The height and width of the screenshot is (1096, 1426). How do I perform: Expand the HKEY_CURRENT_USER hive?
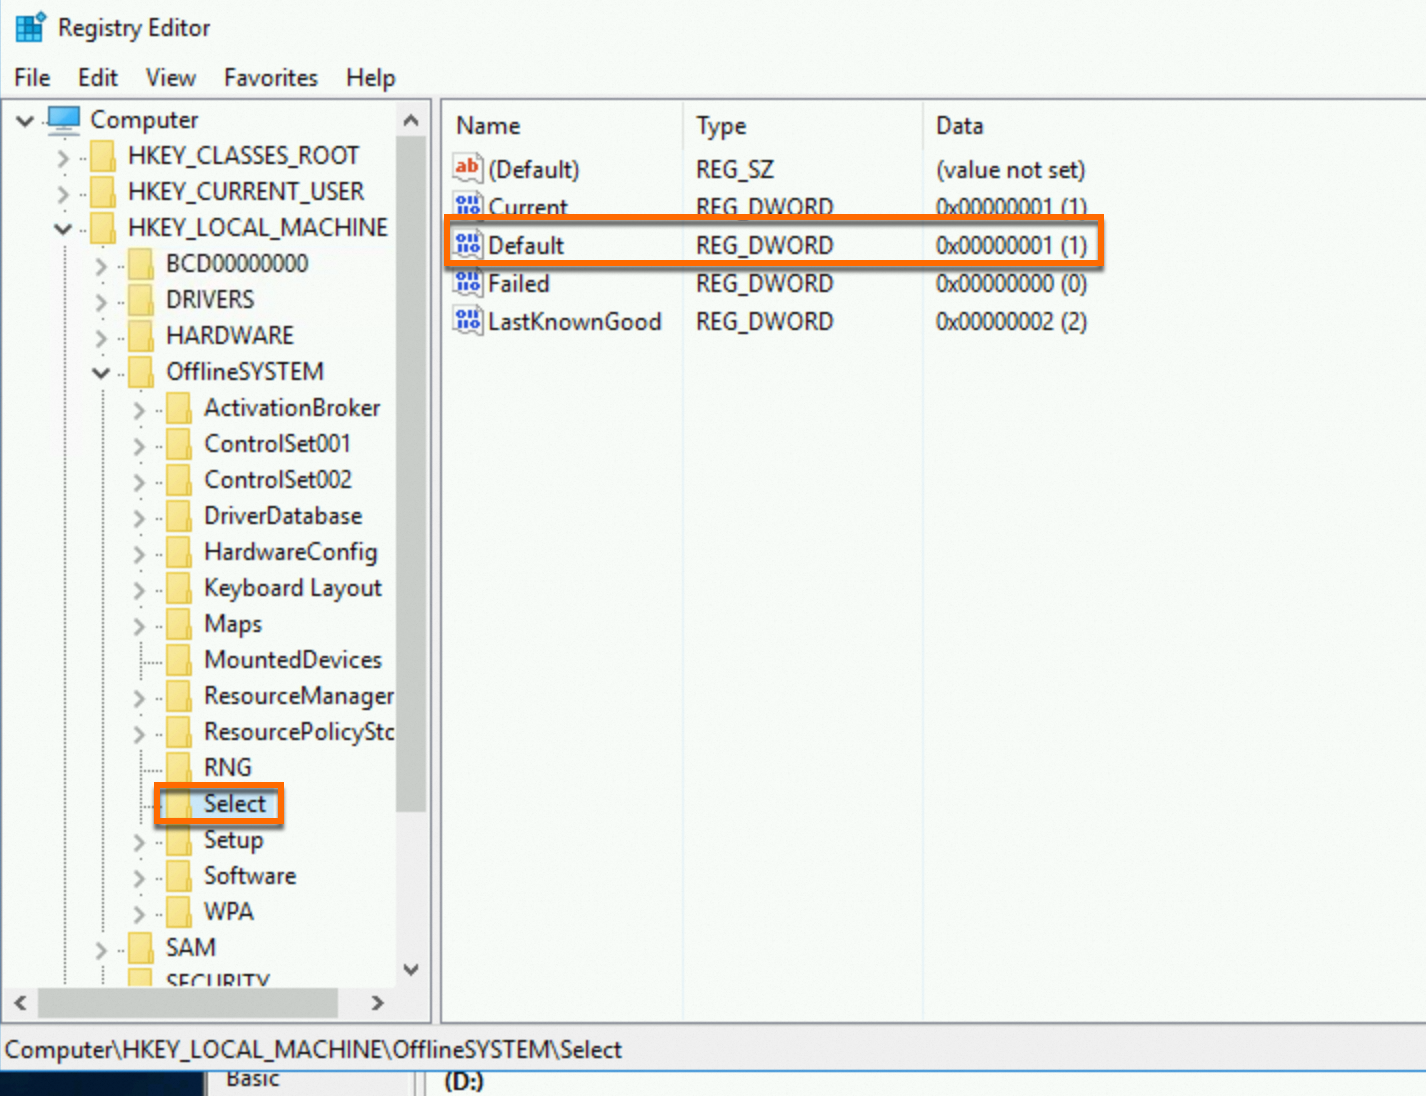click(63, 193)
